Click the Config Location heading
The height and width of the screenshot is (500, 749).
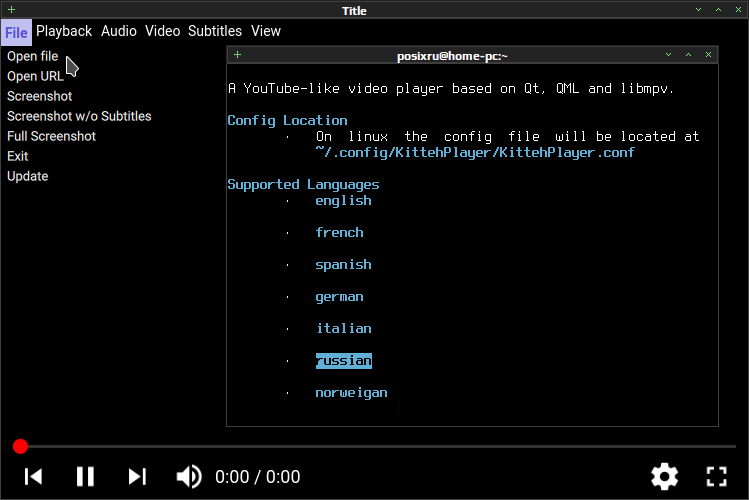pyautogui.click(x=288, y=120)
